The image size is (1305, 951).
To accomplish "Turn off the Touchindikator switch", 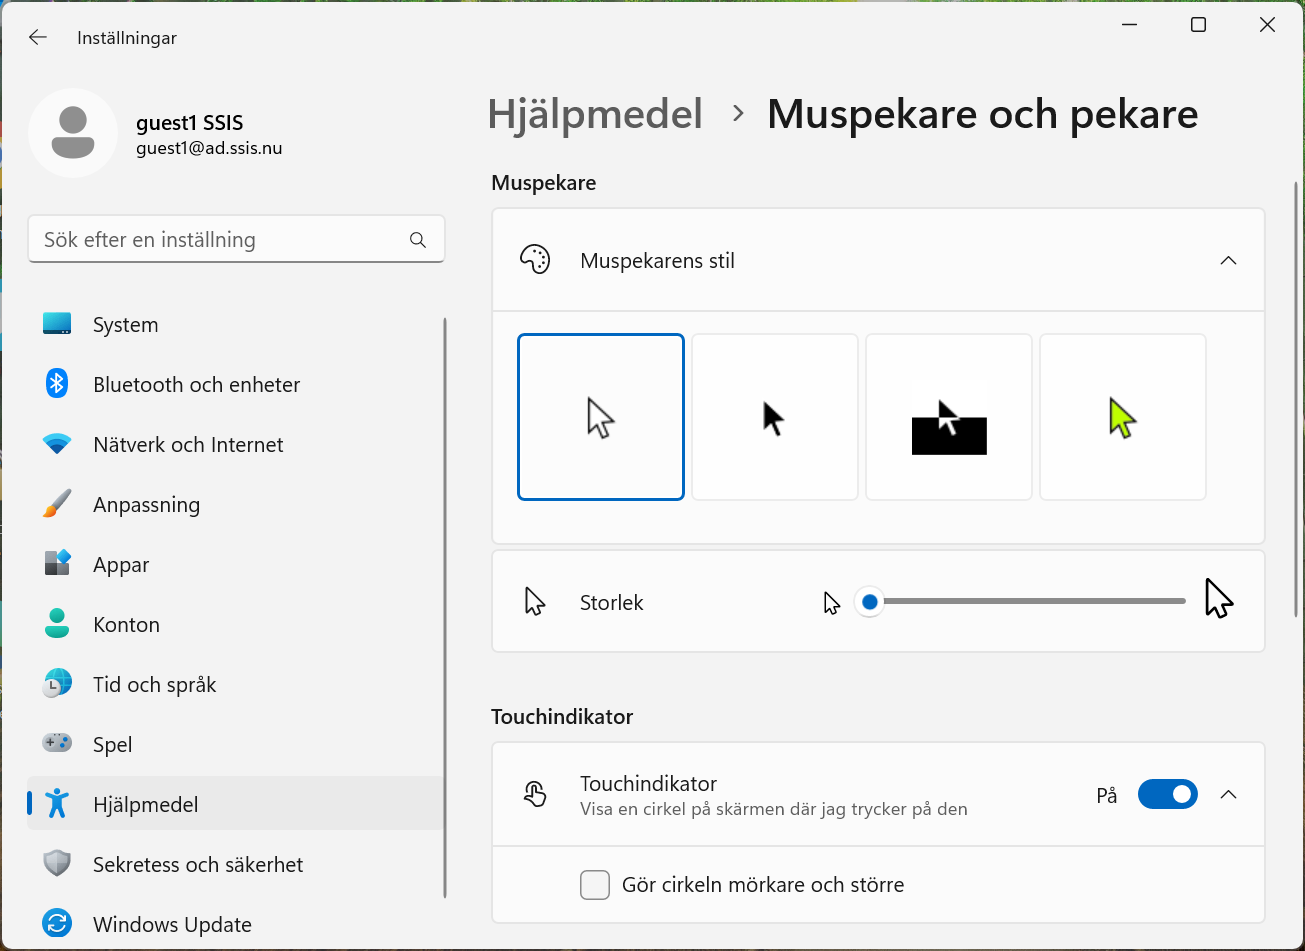I will click(x=1168, y=795).
